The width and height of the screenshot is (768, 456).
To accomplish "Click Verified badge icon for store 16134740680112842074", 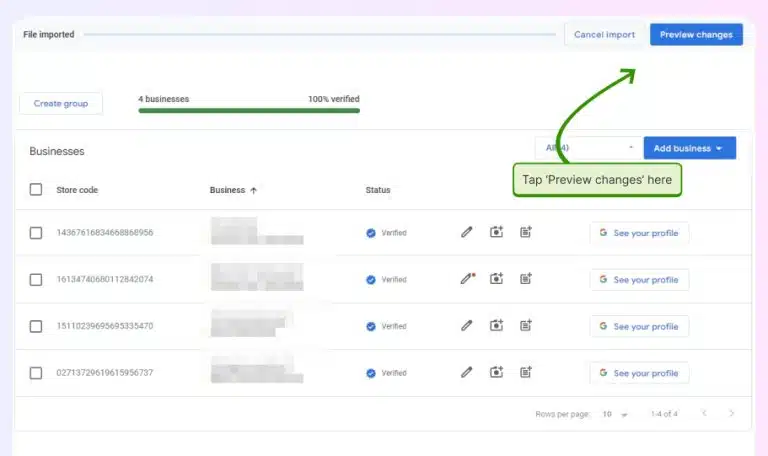I will [371, 280].
